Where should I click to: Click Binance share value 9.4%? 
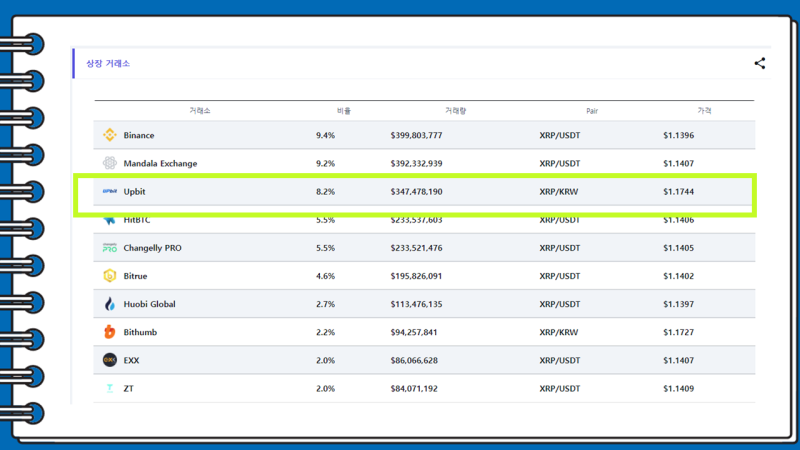[326, 135]
